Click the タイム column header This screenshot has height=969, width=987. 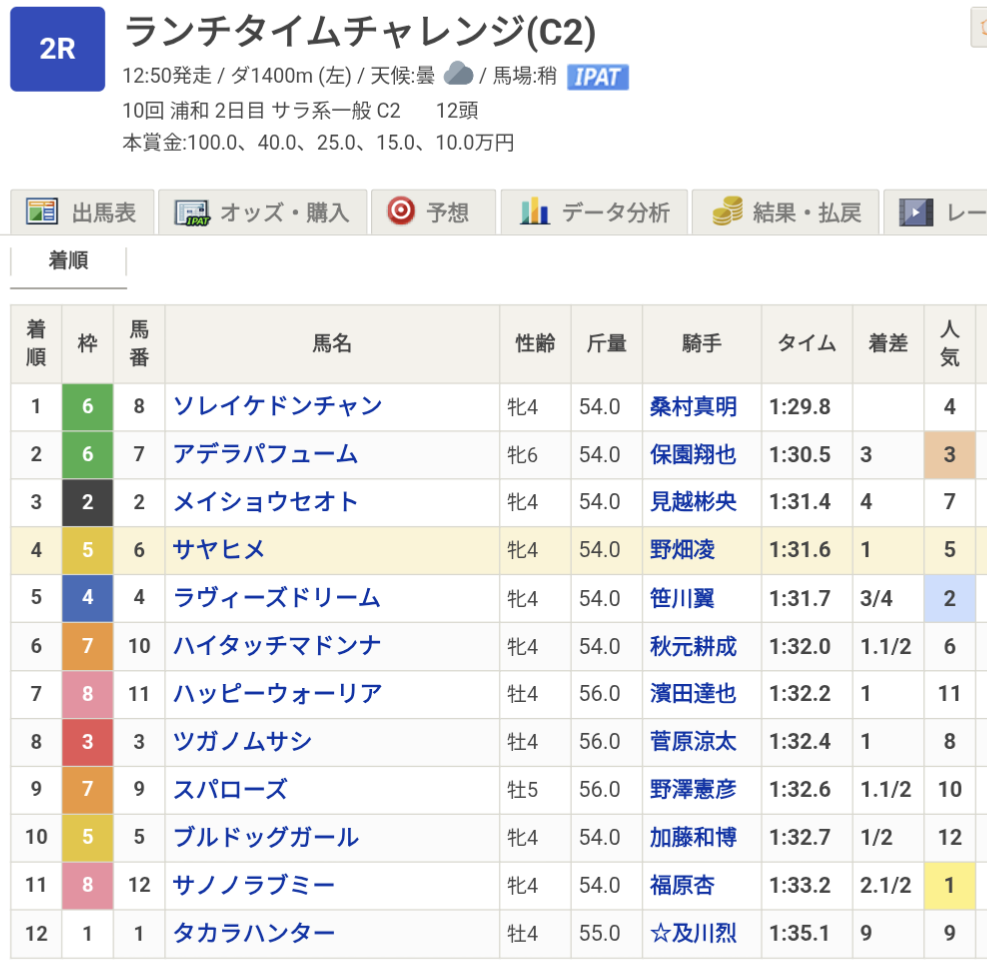tap(806, 343)
